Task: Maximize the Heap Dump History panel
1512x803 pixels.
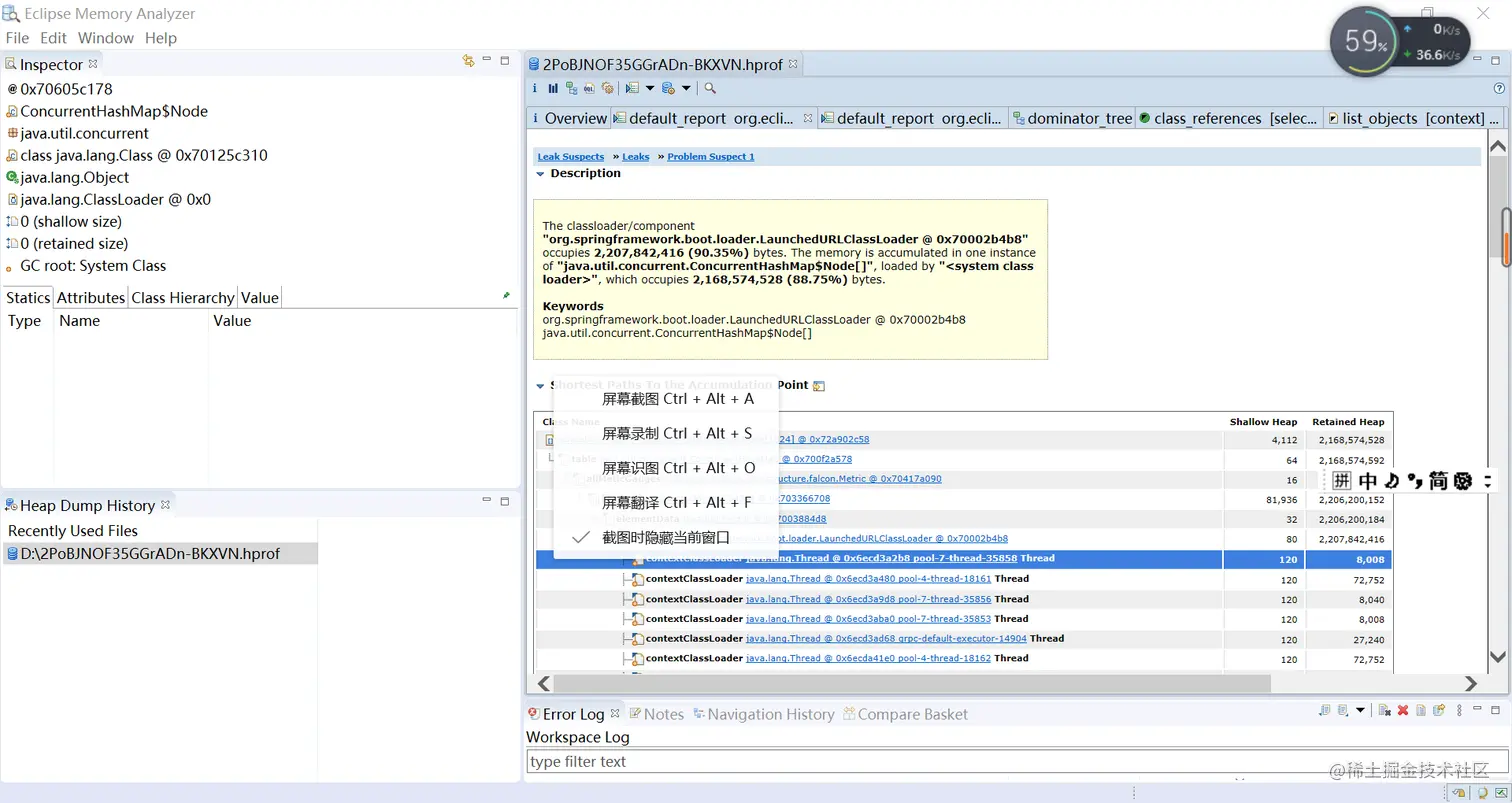Action: 505,501
